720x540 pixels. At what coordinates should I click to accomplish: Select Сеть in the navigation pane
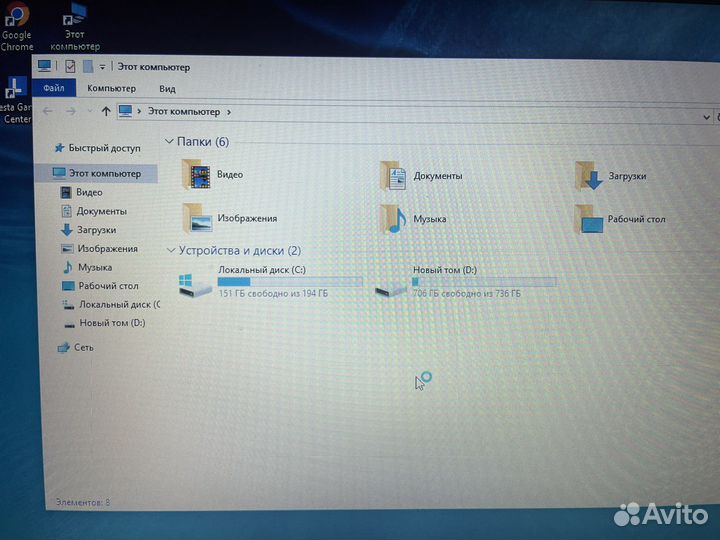tap(75, 348)
